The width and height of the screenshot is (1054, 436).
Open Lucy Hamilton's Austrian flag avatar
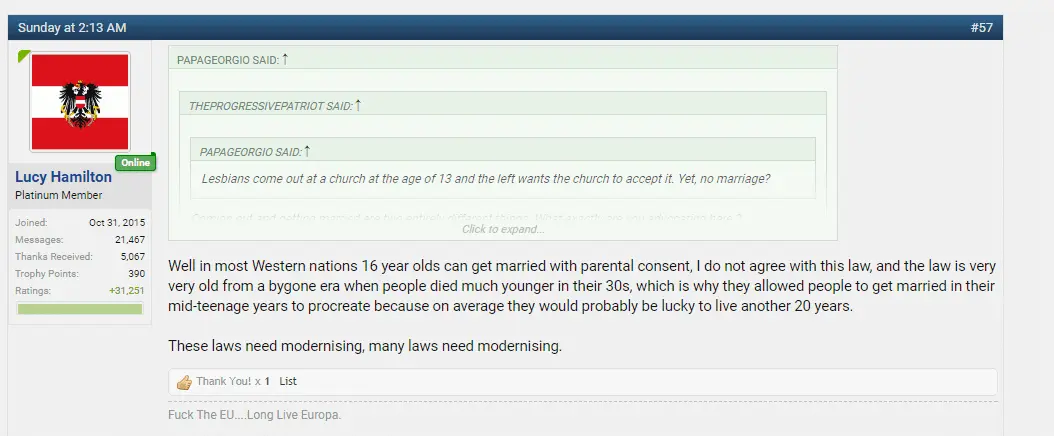[80, 103]
